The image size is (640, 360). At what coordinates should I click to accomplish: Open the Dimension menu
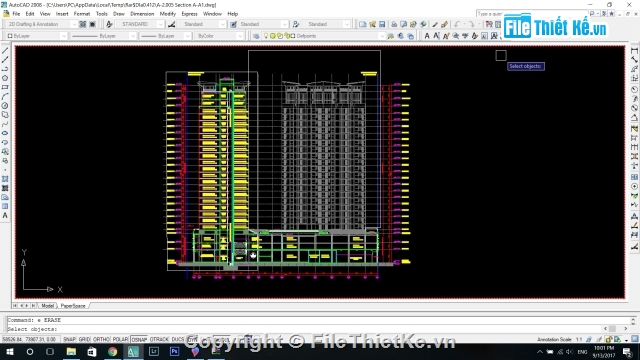click(x=142, y=14)
